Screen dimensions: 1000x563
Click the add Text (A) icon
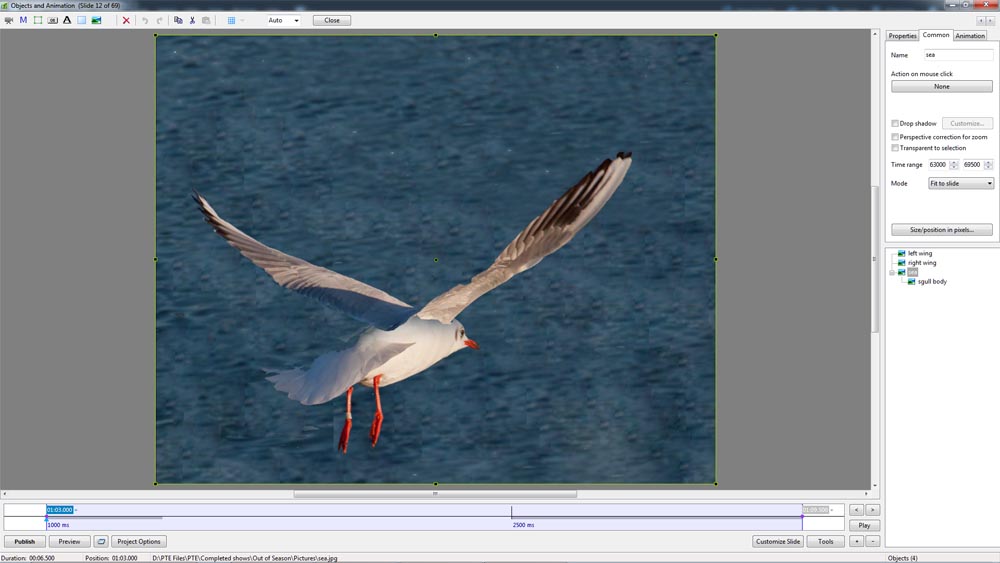[x=67, y=20]
